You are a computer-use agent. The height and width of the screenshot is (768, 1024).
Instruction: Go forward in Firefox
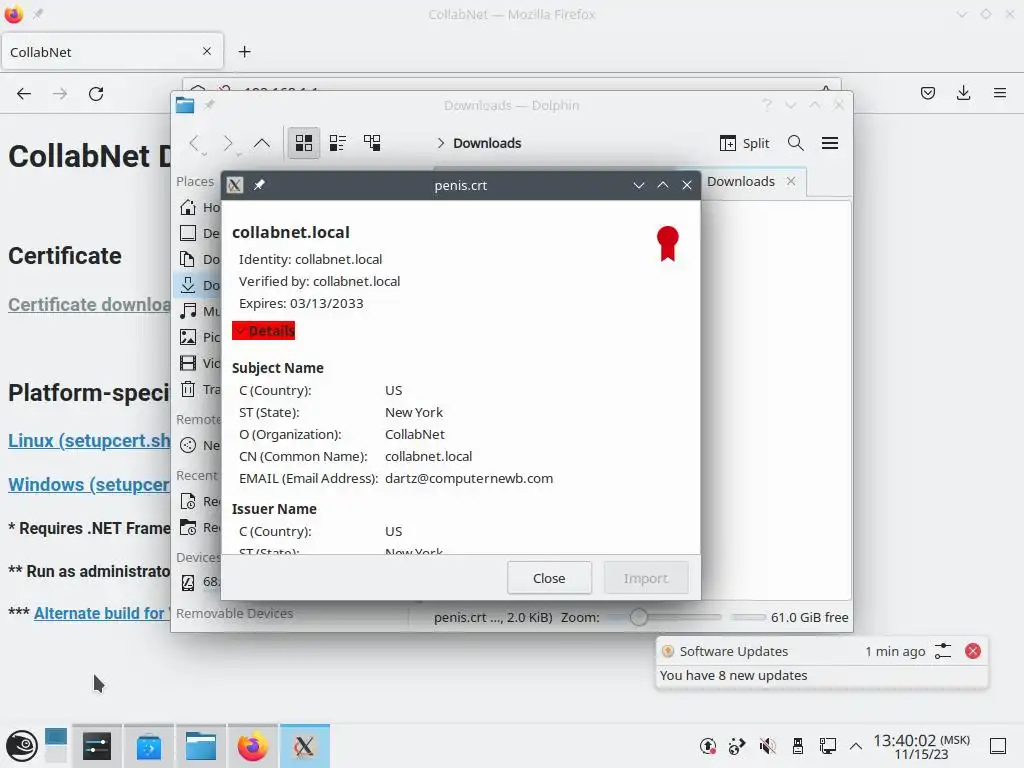(x=60, y=93)
